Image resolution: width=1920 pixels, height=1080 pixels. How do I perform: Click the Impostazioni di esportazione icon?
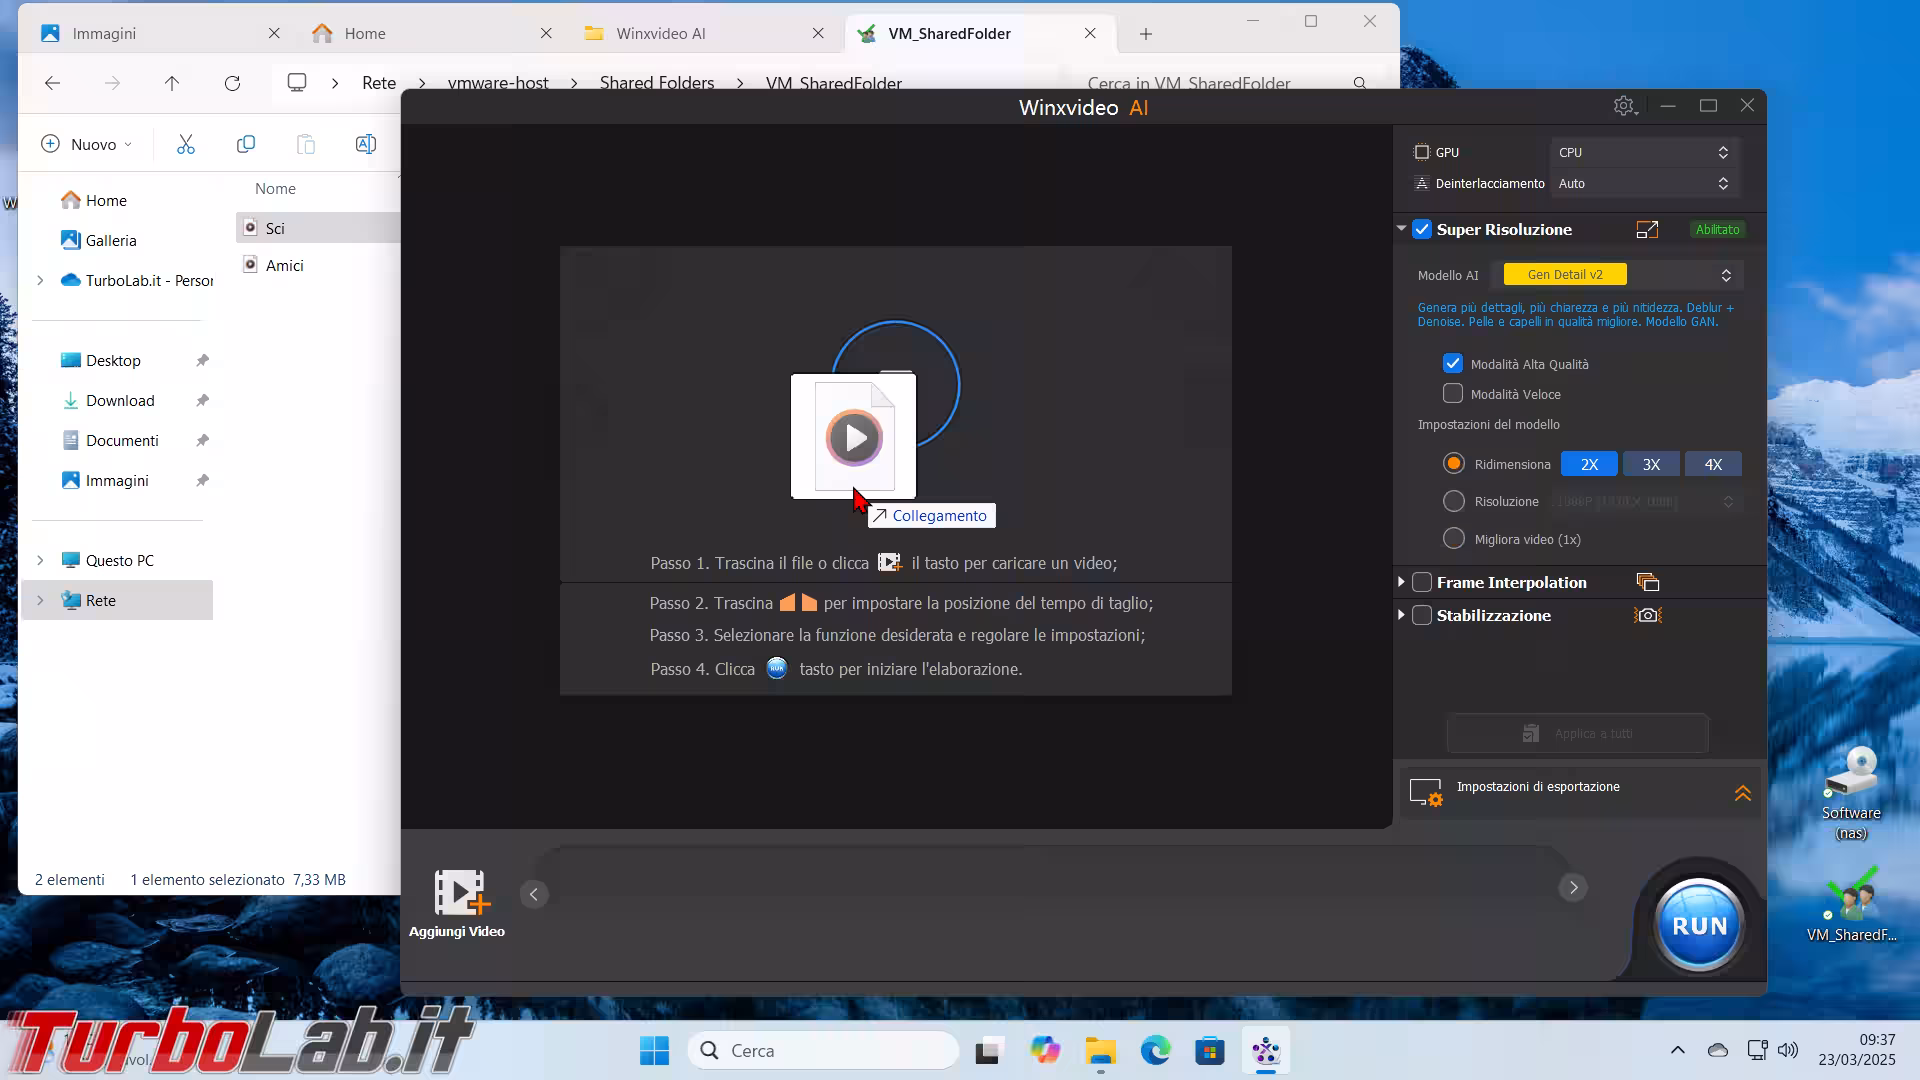1425,792
